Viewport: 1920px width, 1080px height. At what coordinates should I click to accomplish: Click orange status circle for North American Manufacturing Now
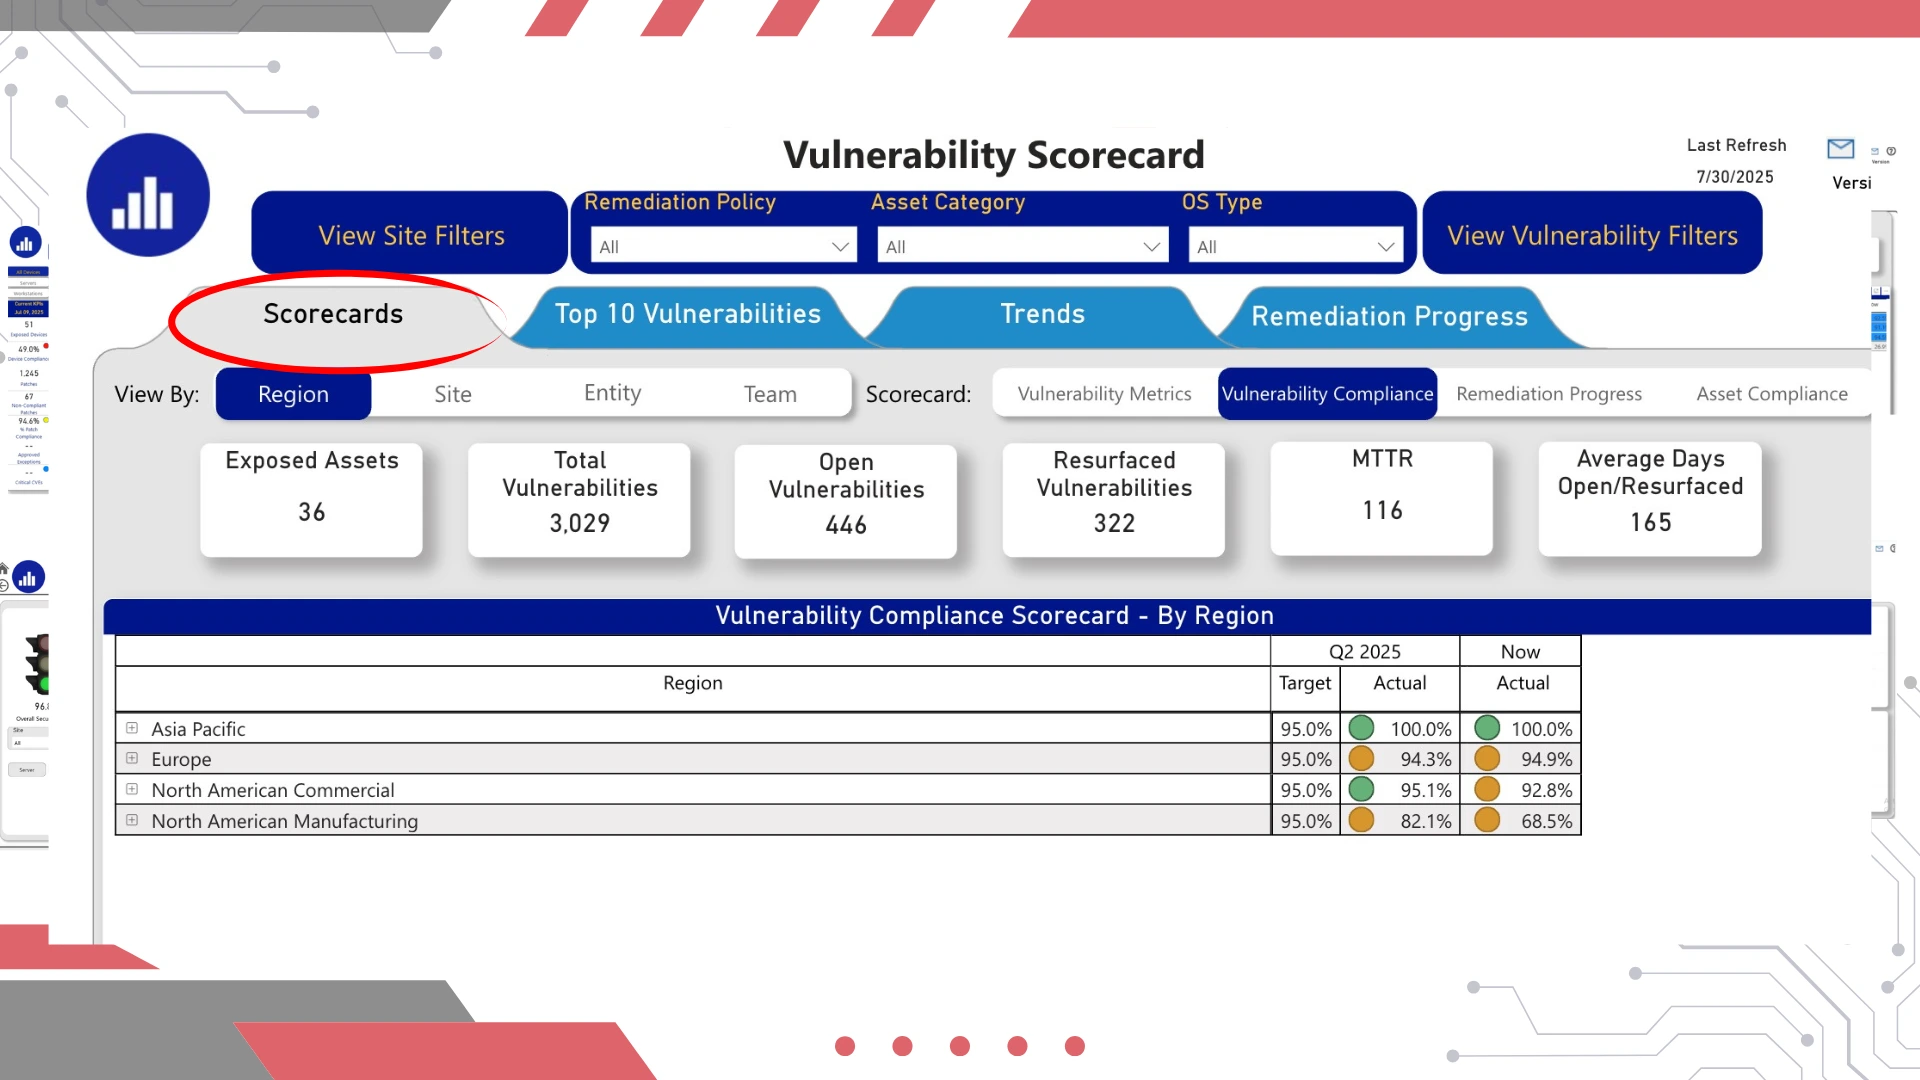point(1487,820)
